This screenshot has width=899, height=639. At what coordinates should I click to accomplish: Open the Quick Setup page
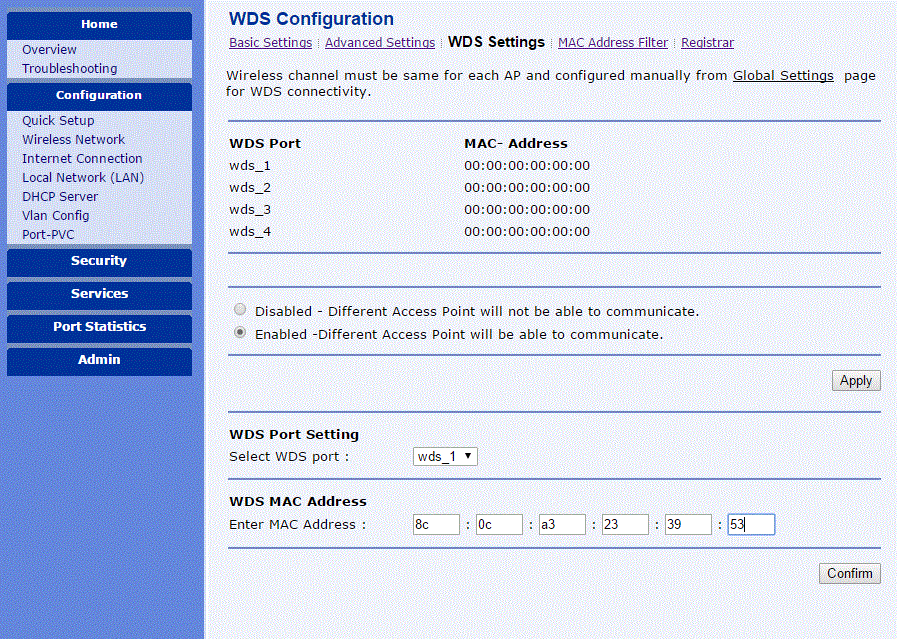click(58, 121)
